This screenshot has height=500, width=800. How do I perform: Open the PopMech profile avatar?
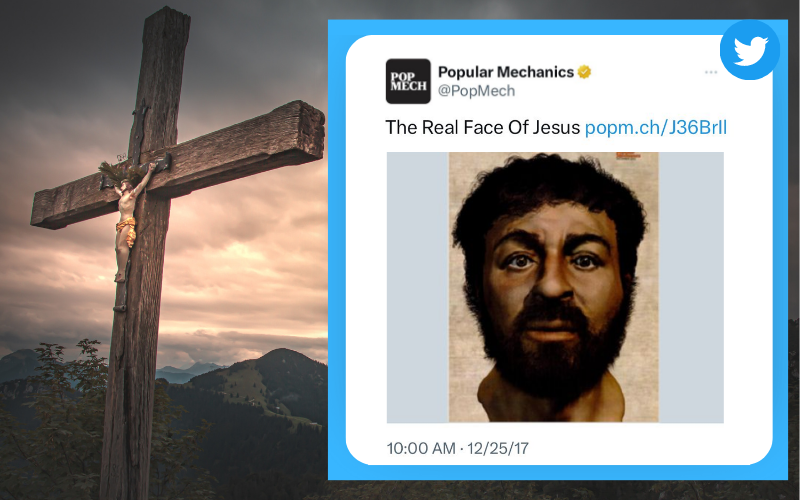pos(408,81)
